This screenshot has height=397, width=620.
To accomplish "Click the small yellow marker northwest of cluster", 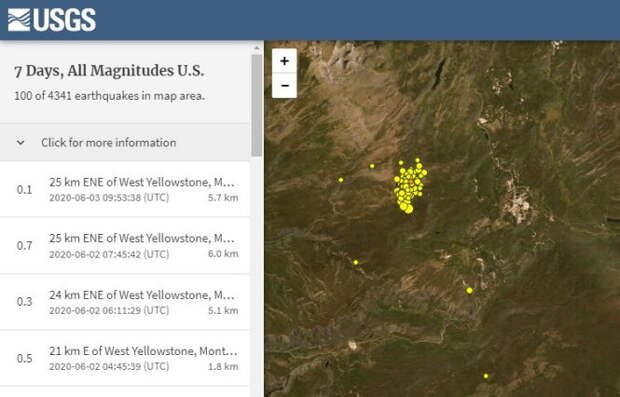I will click(372, 166).
